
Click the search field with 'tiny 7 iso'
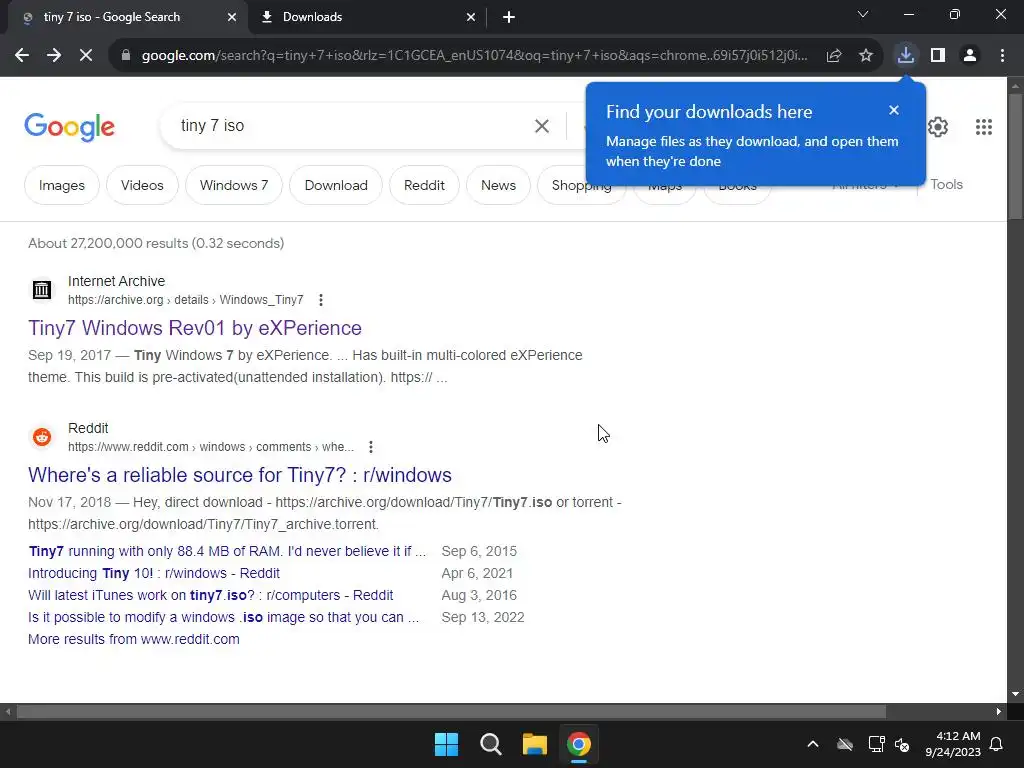point(353,125)
